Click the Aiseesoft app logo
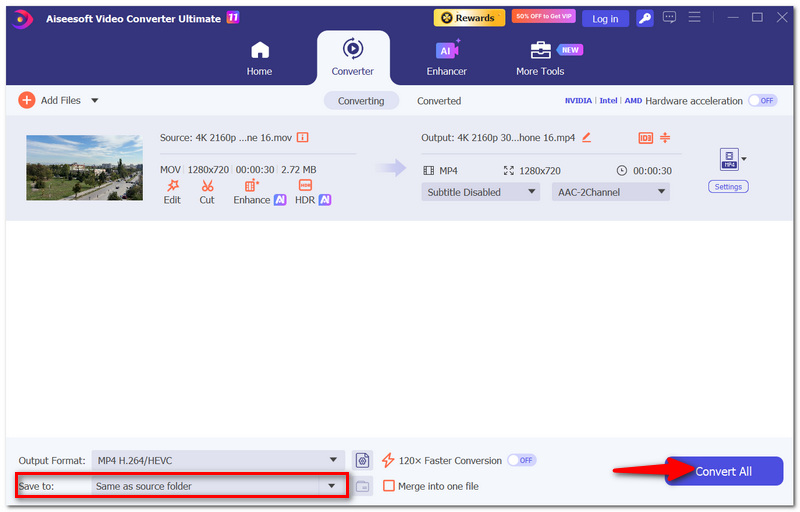 tap(21, 19)
